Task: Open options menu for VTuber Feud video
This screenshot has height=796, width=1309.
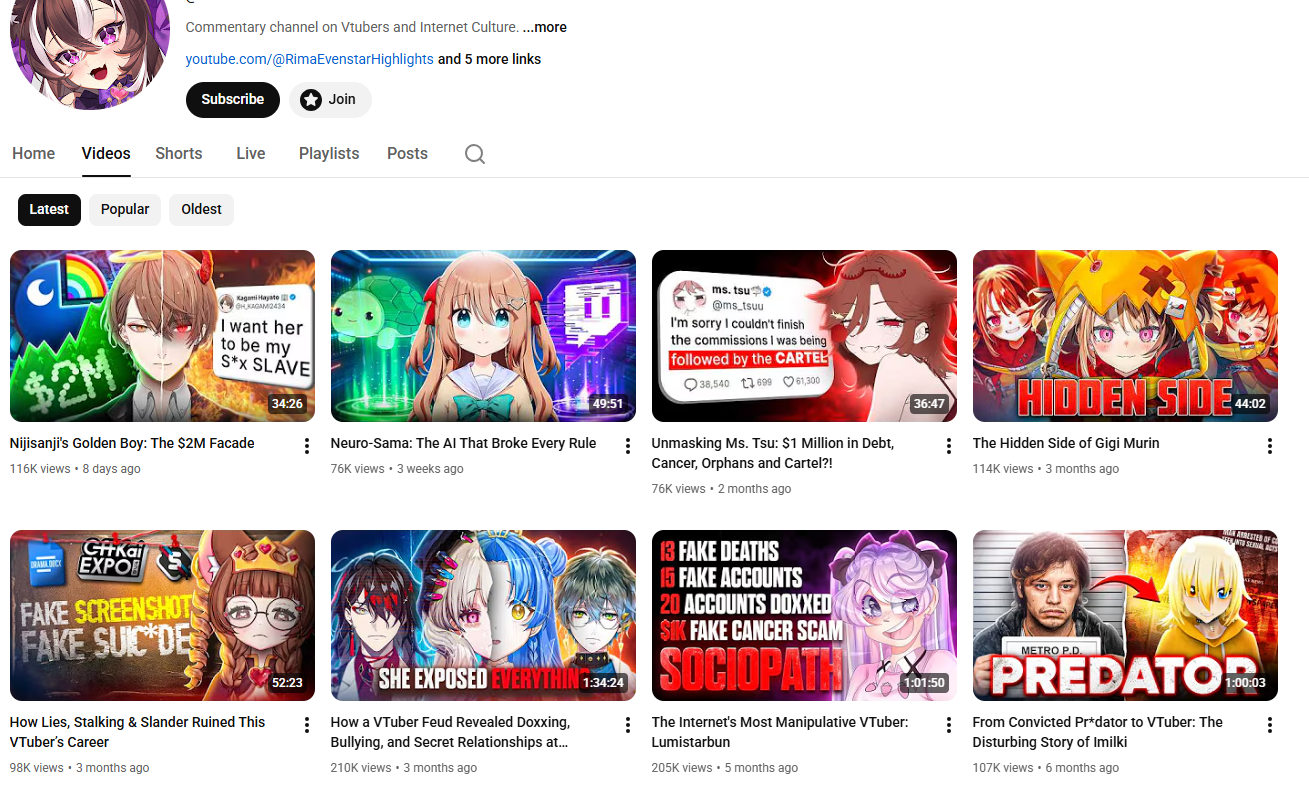Action: (628, 725)
